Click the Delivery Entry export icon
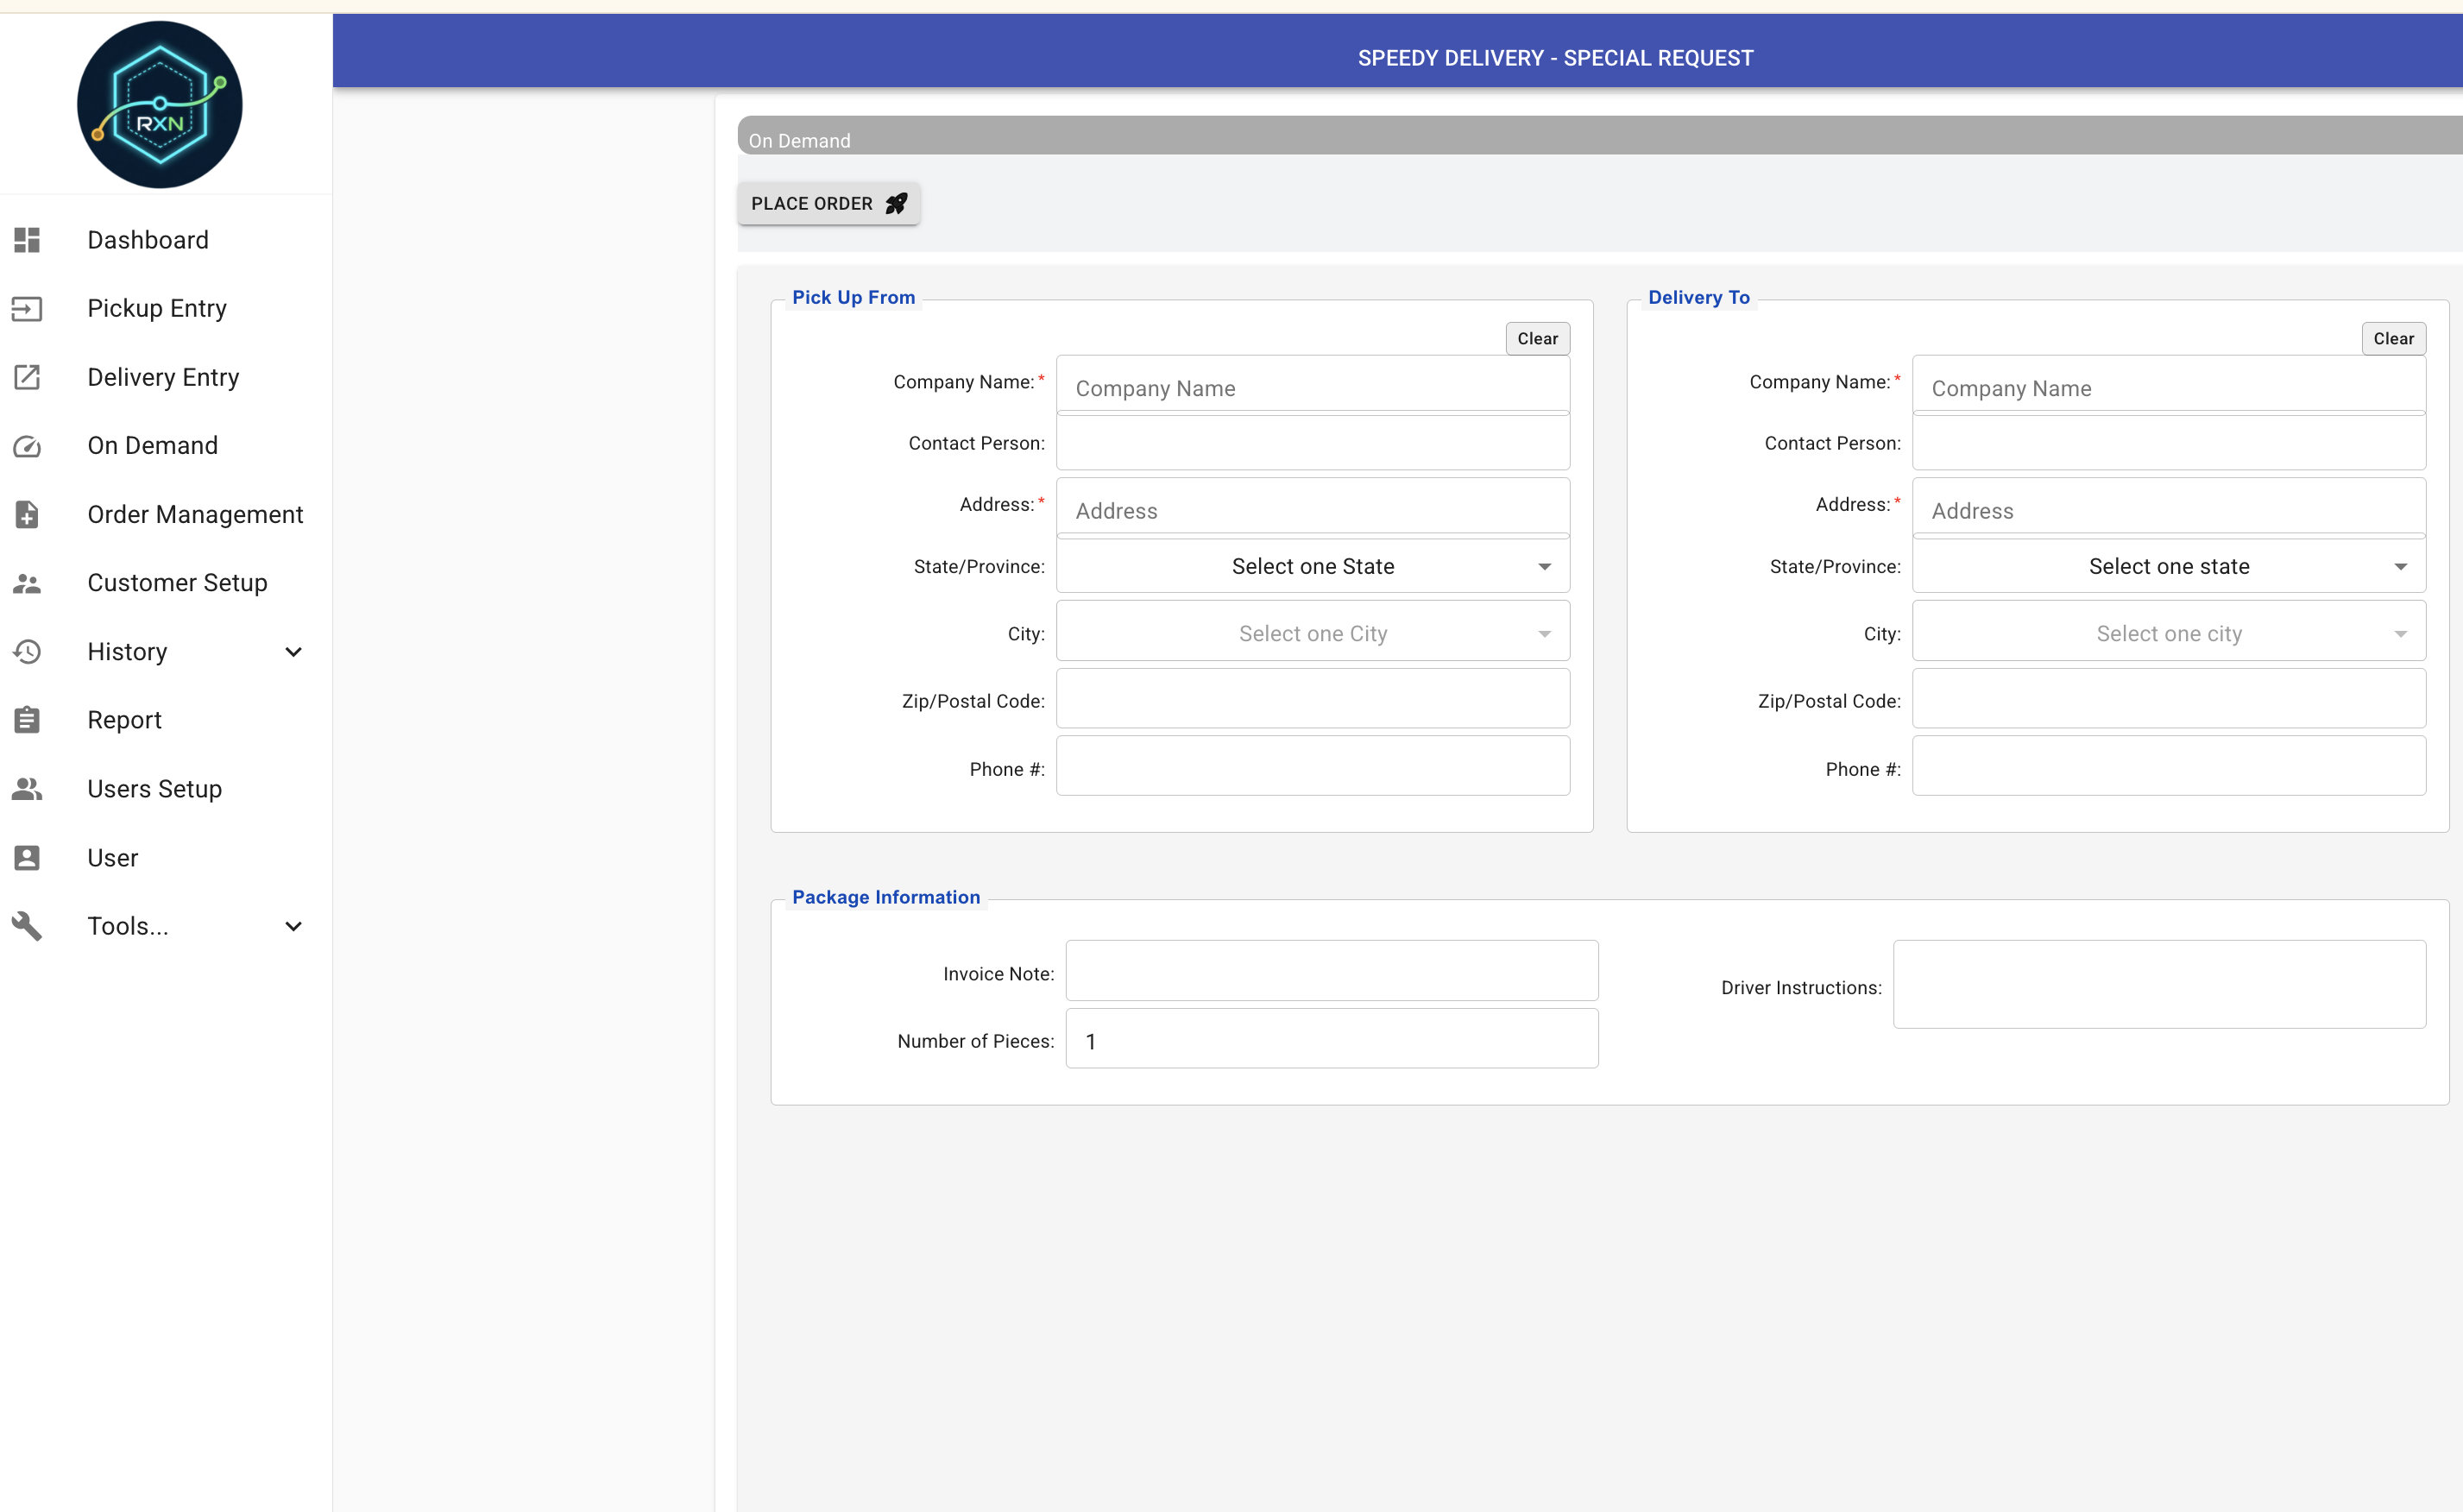Image resolution: width=2463 pixels, height=1512 pixels. point(27,377)
